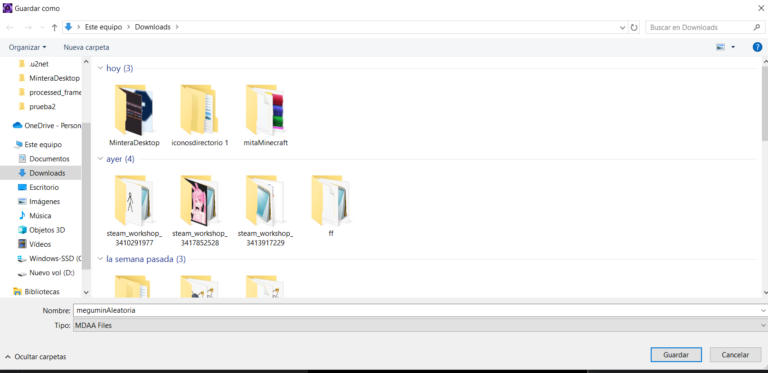Image resolution: width=768 pixels, height=373 pixels.
Task: Click Downloads in the address bar
Action: pos(152,27)
